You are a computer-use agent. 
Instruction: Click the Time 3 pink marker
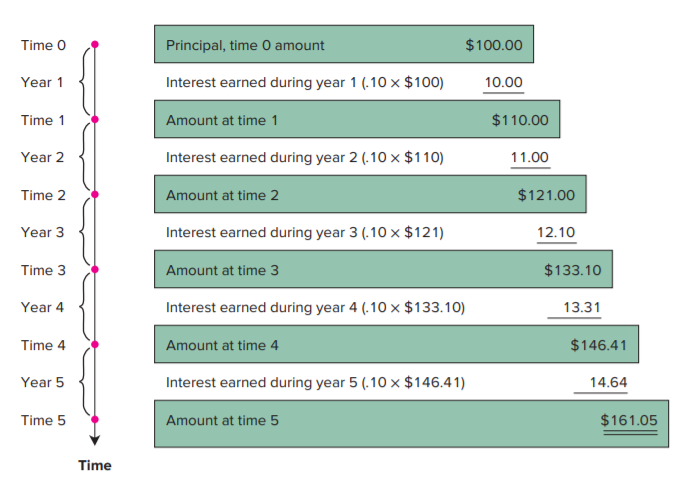(95, 270)
